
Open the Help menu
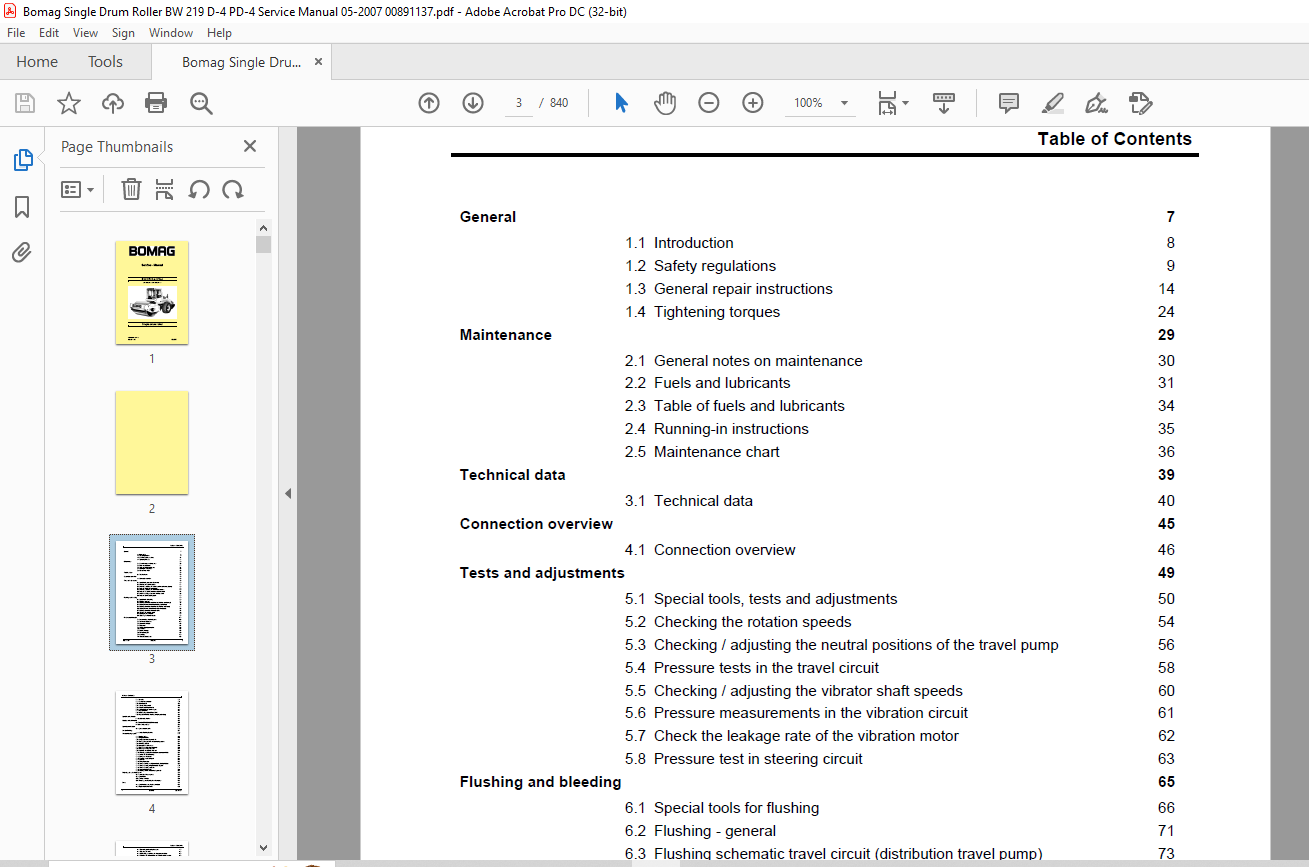[x=219, y=33]
